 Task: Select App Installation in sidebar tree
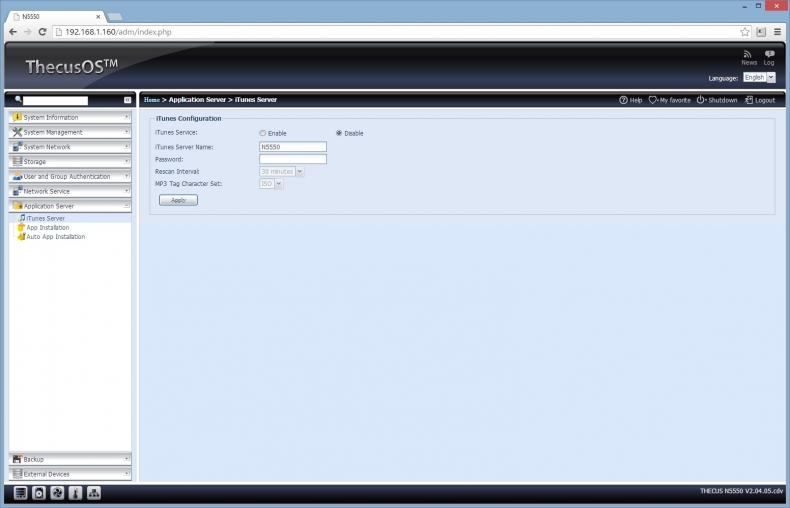pyautogui.click(x=47, y=227)
